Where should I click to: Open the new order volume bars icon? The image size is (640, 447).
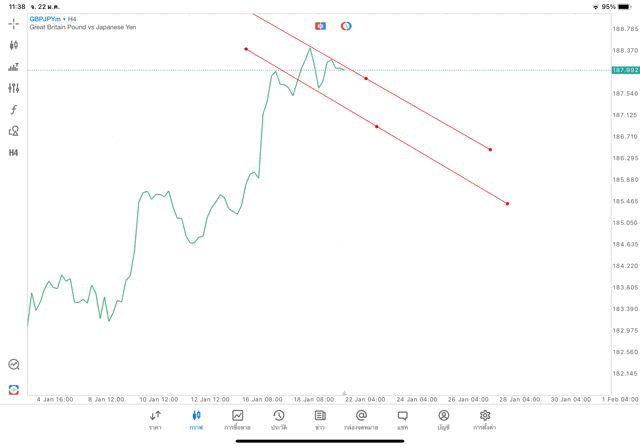click(14, 67)
